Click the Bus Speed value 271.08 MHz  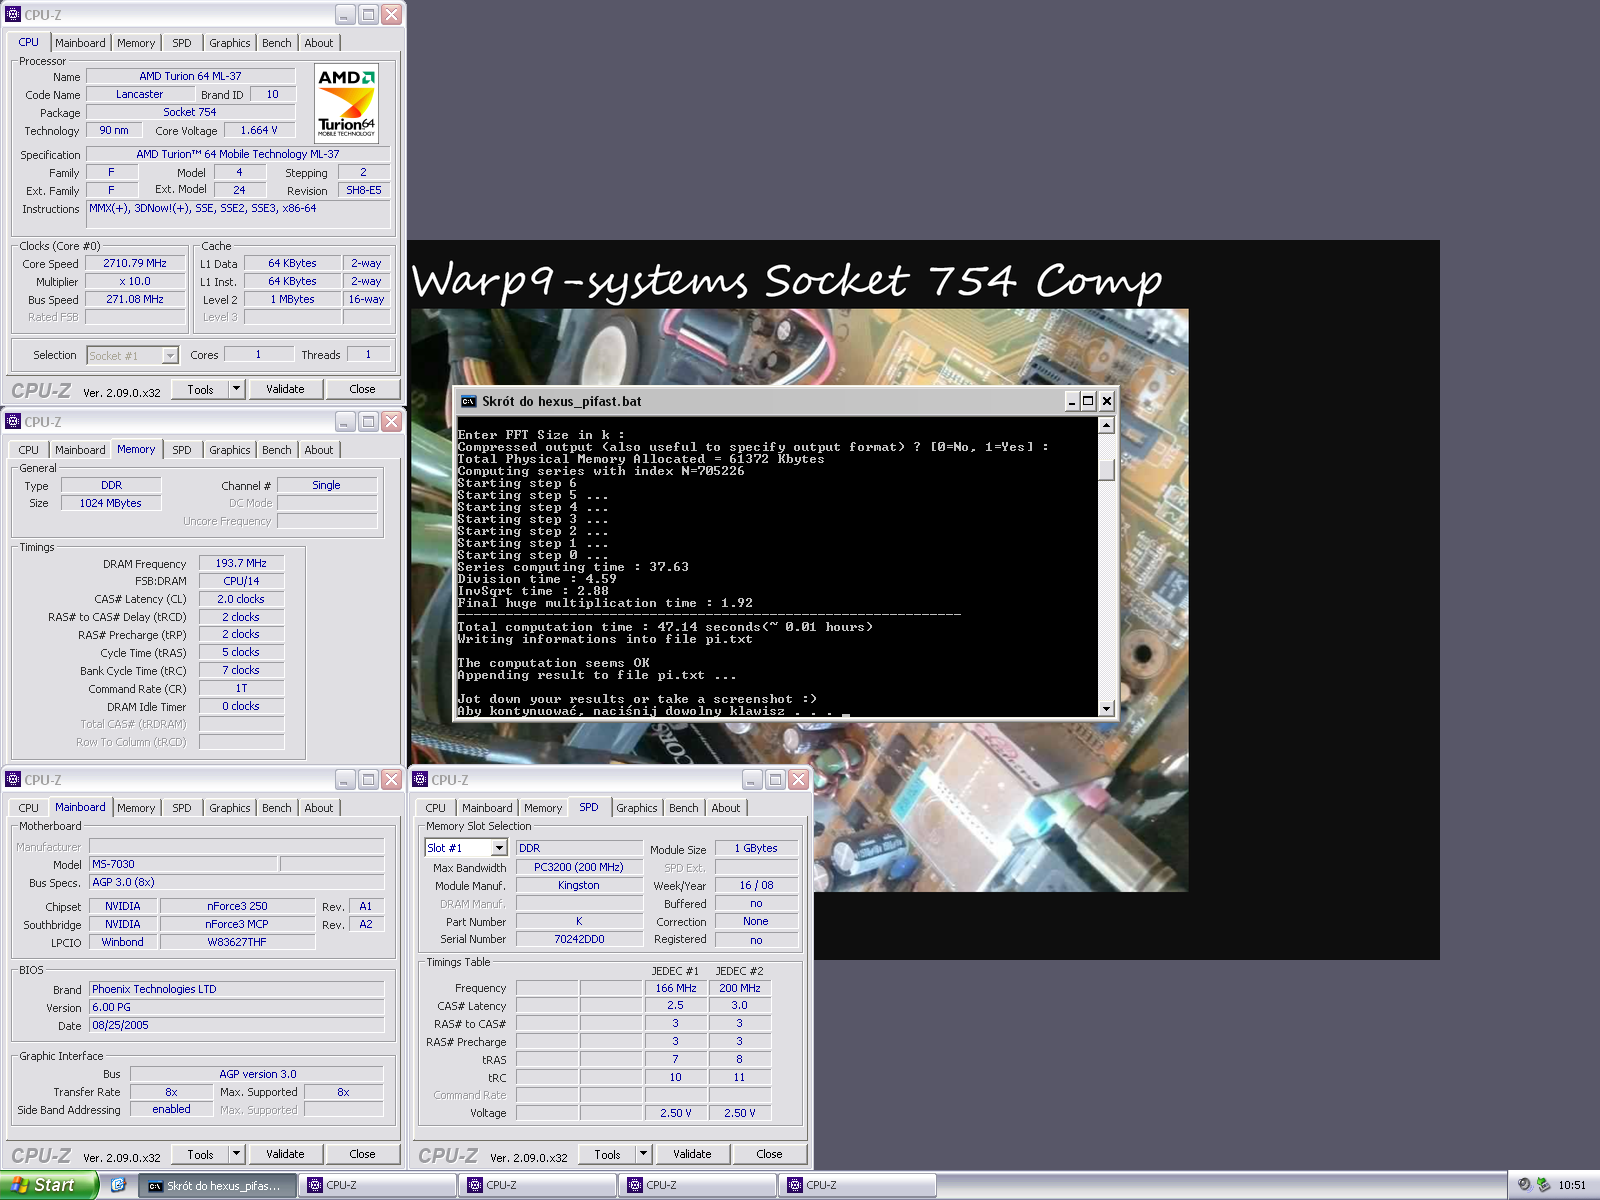[x=135, y=300]
